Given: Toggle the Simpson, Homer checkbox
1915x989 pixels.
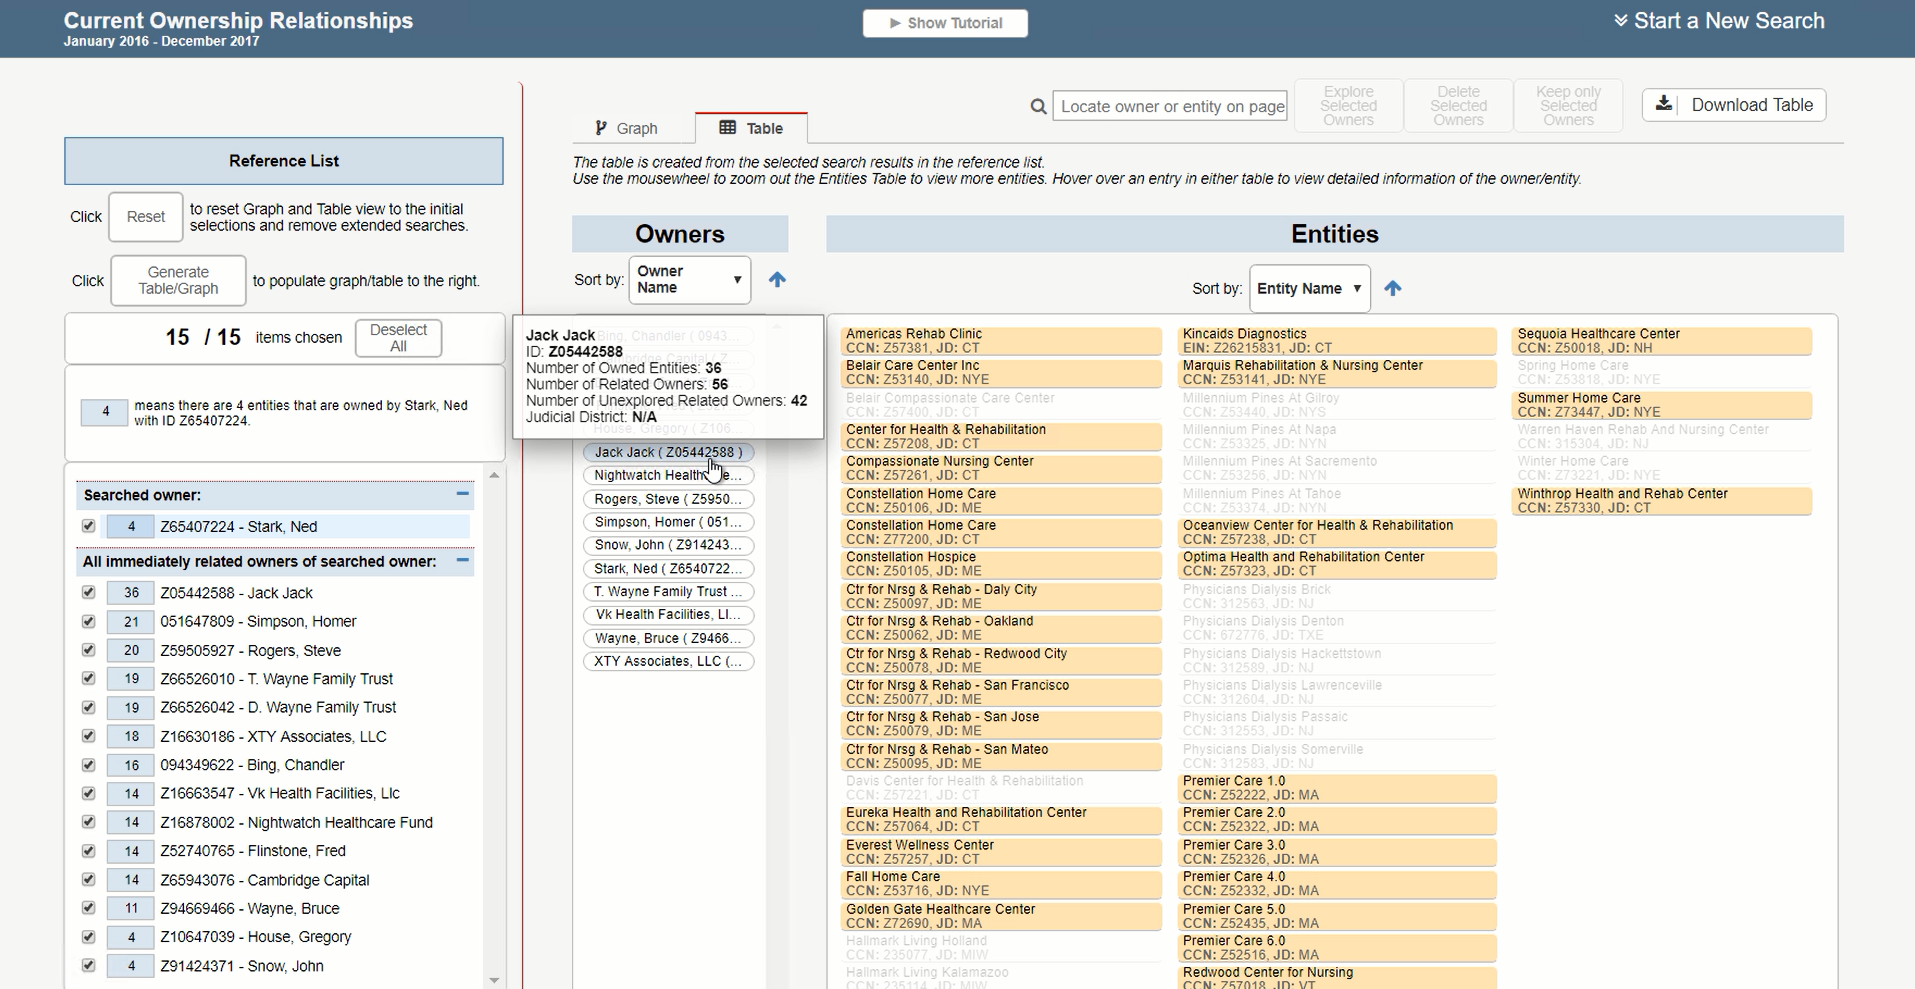Looking at the screenshot, I should 88,621.
